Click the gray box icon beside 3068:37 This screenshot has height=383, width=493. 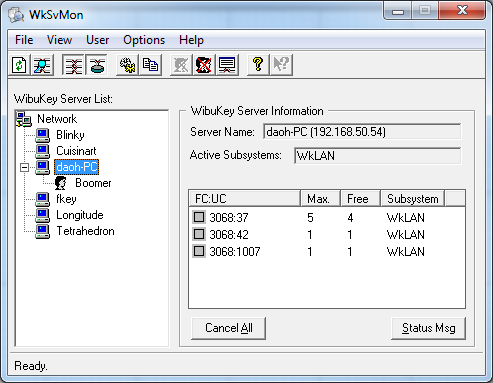coord(199,217)
